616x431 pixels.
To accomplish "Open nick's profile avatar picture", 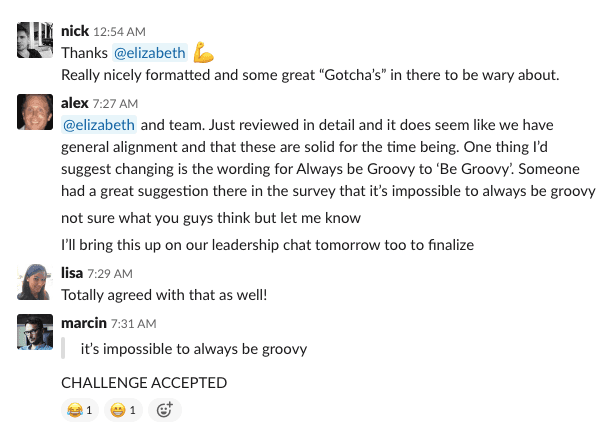I will (x=35, y=40).
